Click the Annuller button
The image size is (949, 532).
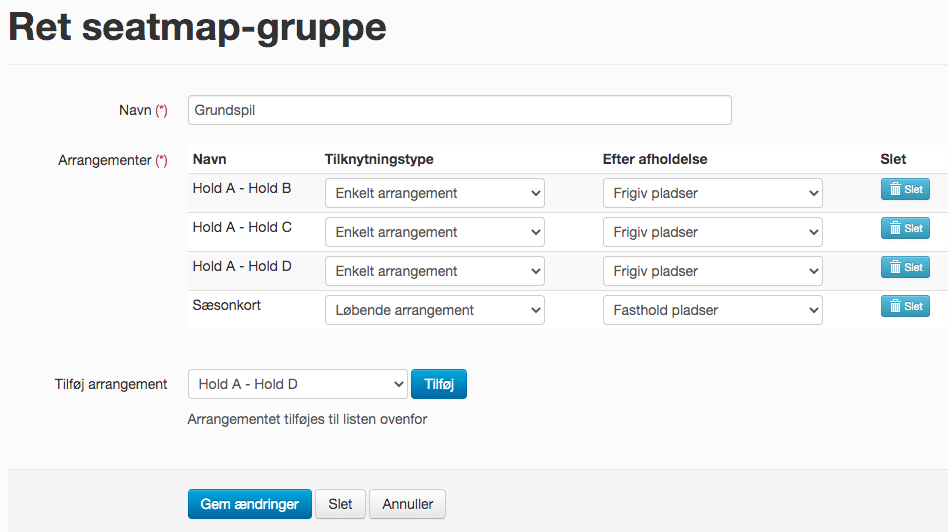point(407,504)
